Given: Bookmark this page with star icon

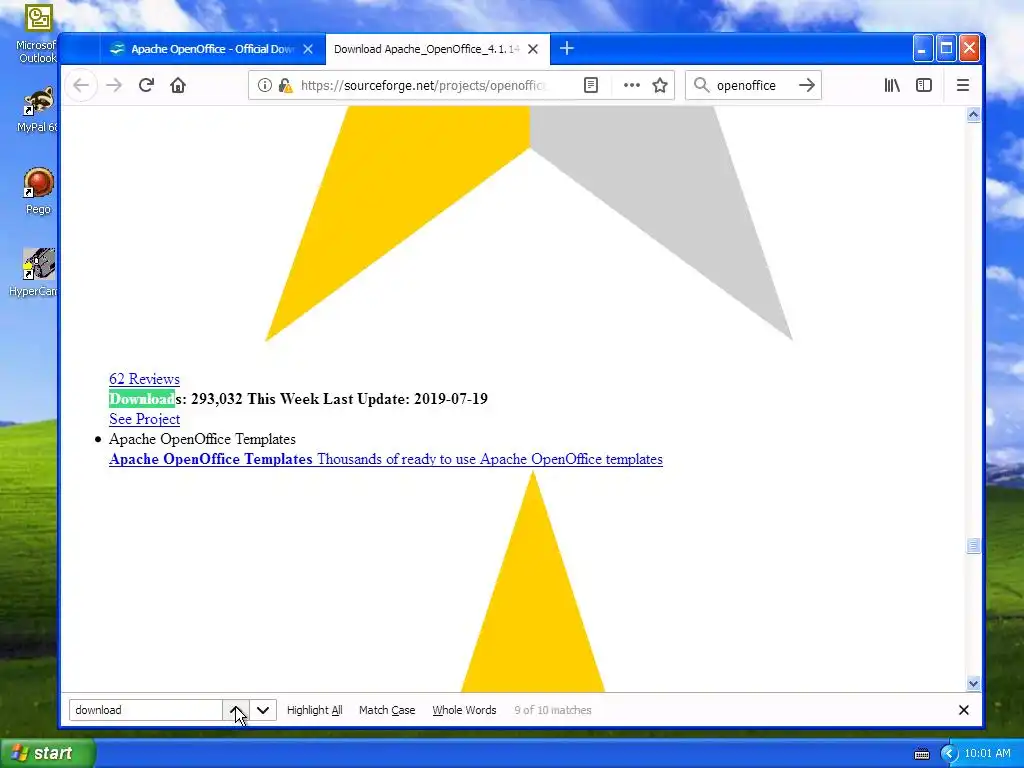Looking at the screenshot, I should (660, 85).
